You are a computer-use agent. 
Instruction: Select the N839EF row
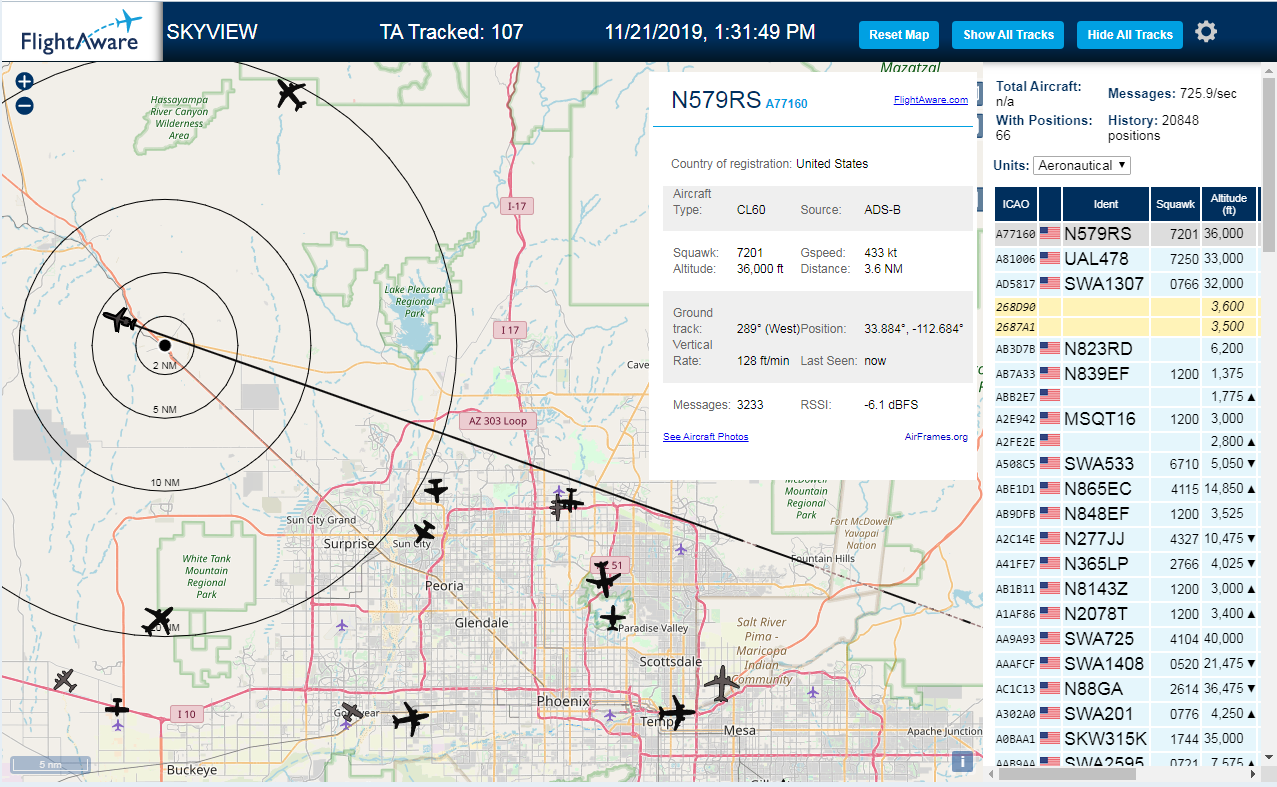point(1126,373)
